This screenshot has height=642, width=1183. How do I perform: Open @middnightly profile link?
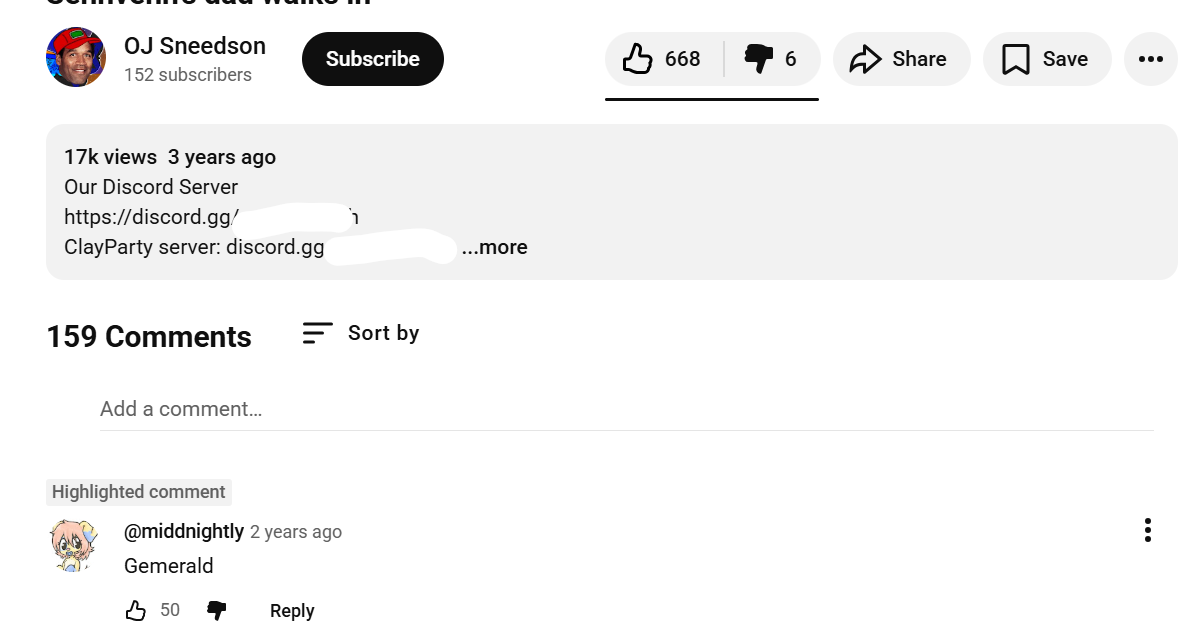click(x=184, y=531)
